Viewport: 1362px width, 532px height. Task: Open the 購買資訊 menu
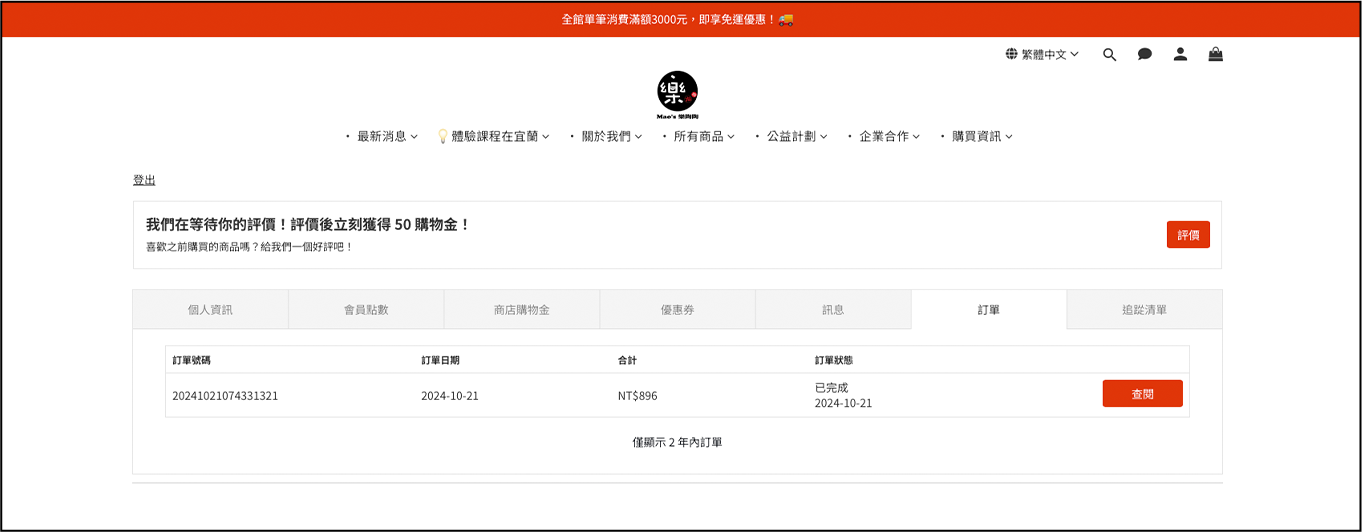[x=977, y=136]
